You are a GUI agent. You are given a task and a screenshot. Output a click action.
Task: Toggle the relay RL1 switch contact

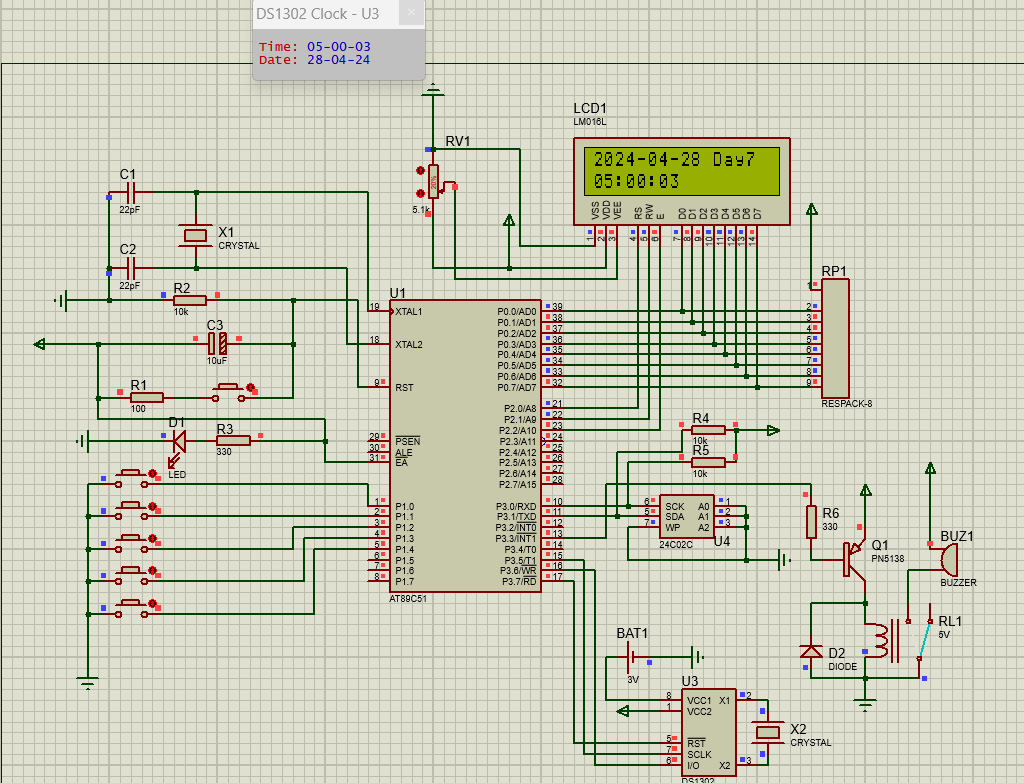925,639
